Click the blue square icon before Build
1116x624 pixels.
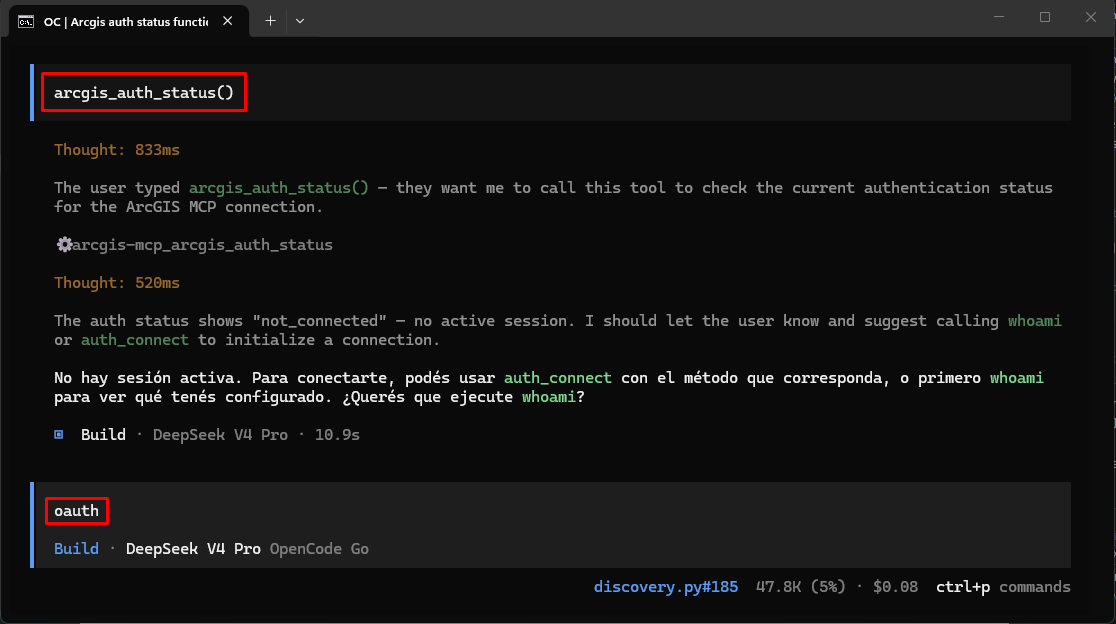pos(59,434)
